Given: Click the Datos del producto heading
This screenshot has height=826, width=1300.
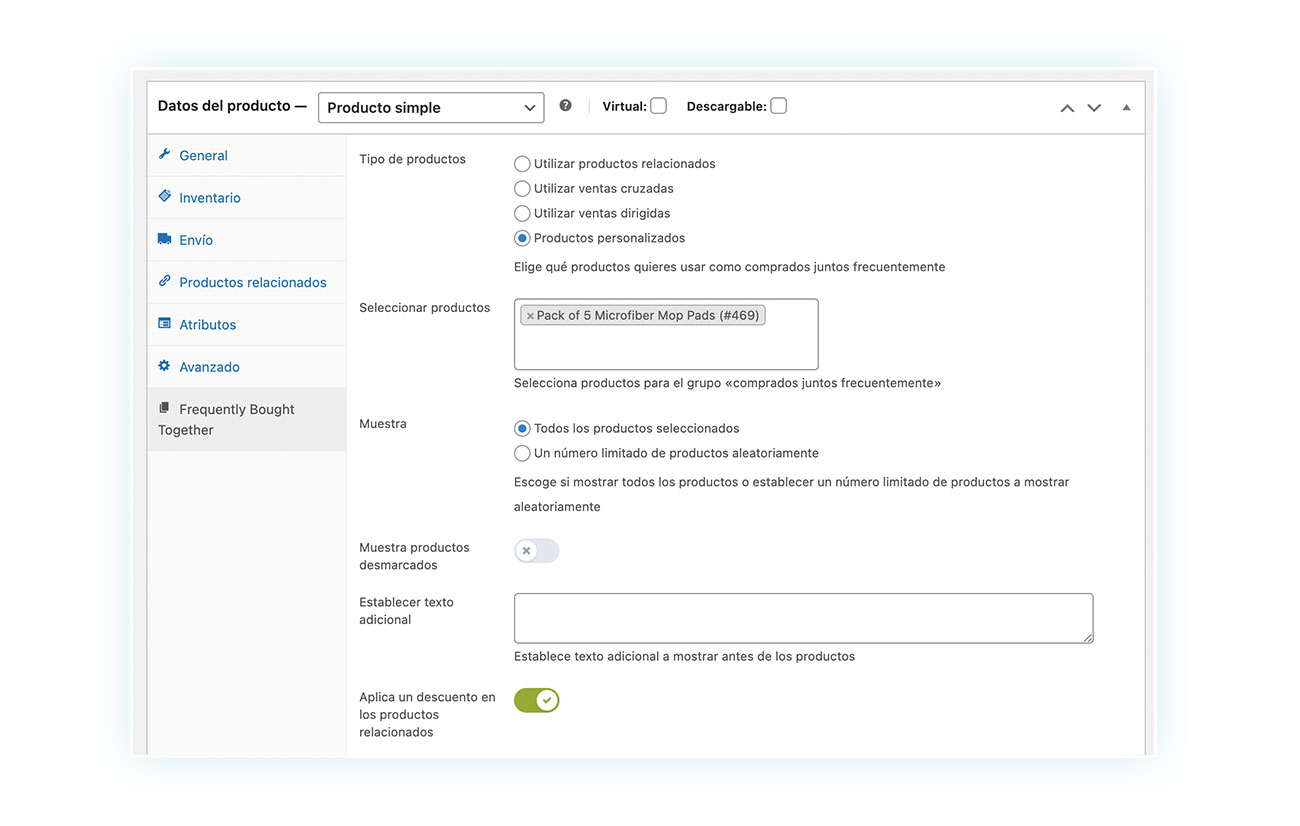Looking at the screenshot, I should tap(232, 106).
